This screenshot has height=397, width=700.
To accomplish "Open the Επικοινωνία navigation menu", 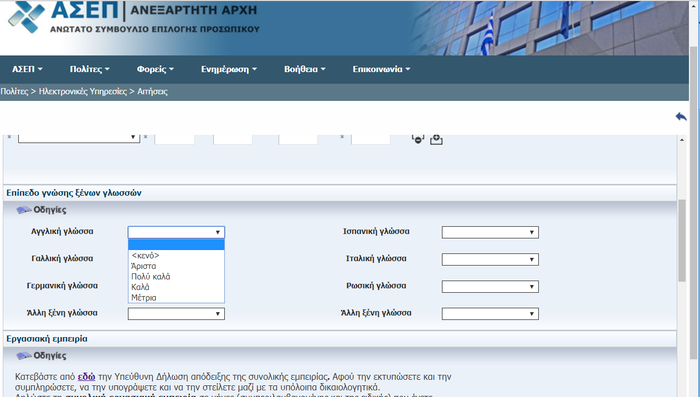I will pos(381,69).
